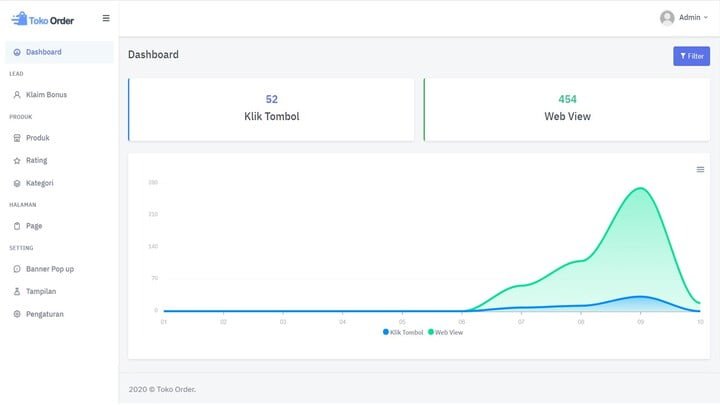Image resolution: width=720 pixels, height=405 pixels.
Task: Click the Kategori layers icon
Action: tap(17, 183)
